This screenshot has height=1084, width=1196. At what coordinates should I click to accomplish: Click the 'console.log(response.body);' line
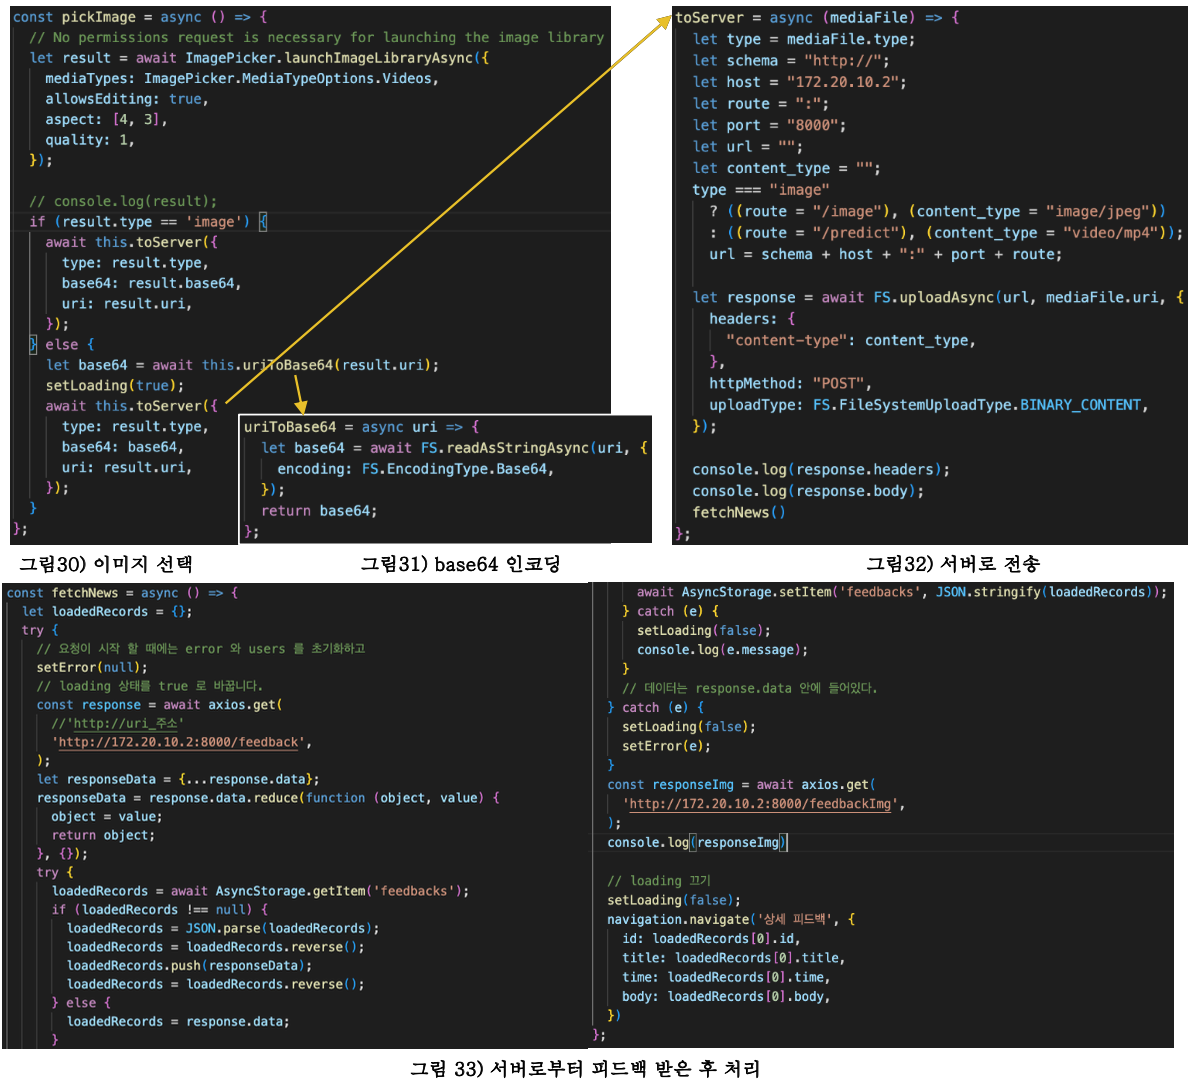coord(808,491)
